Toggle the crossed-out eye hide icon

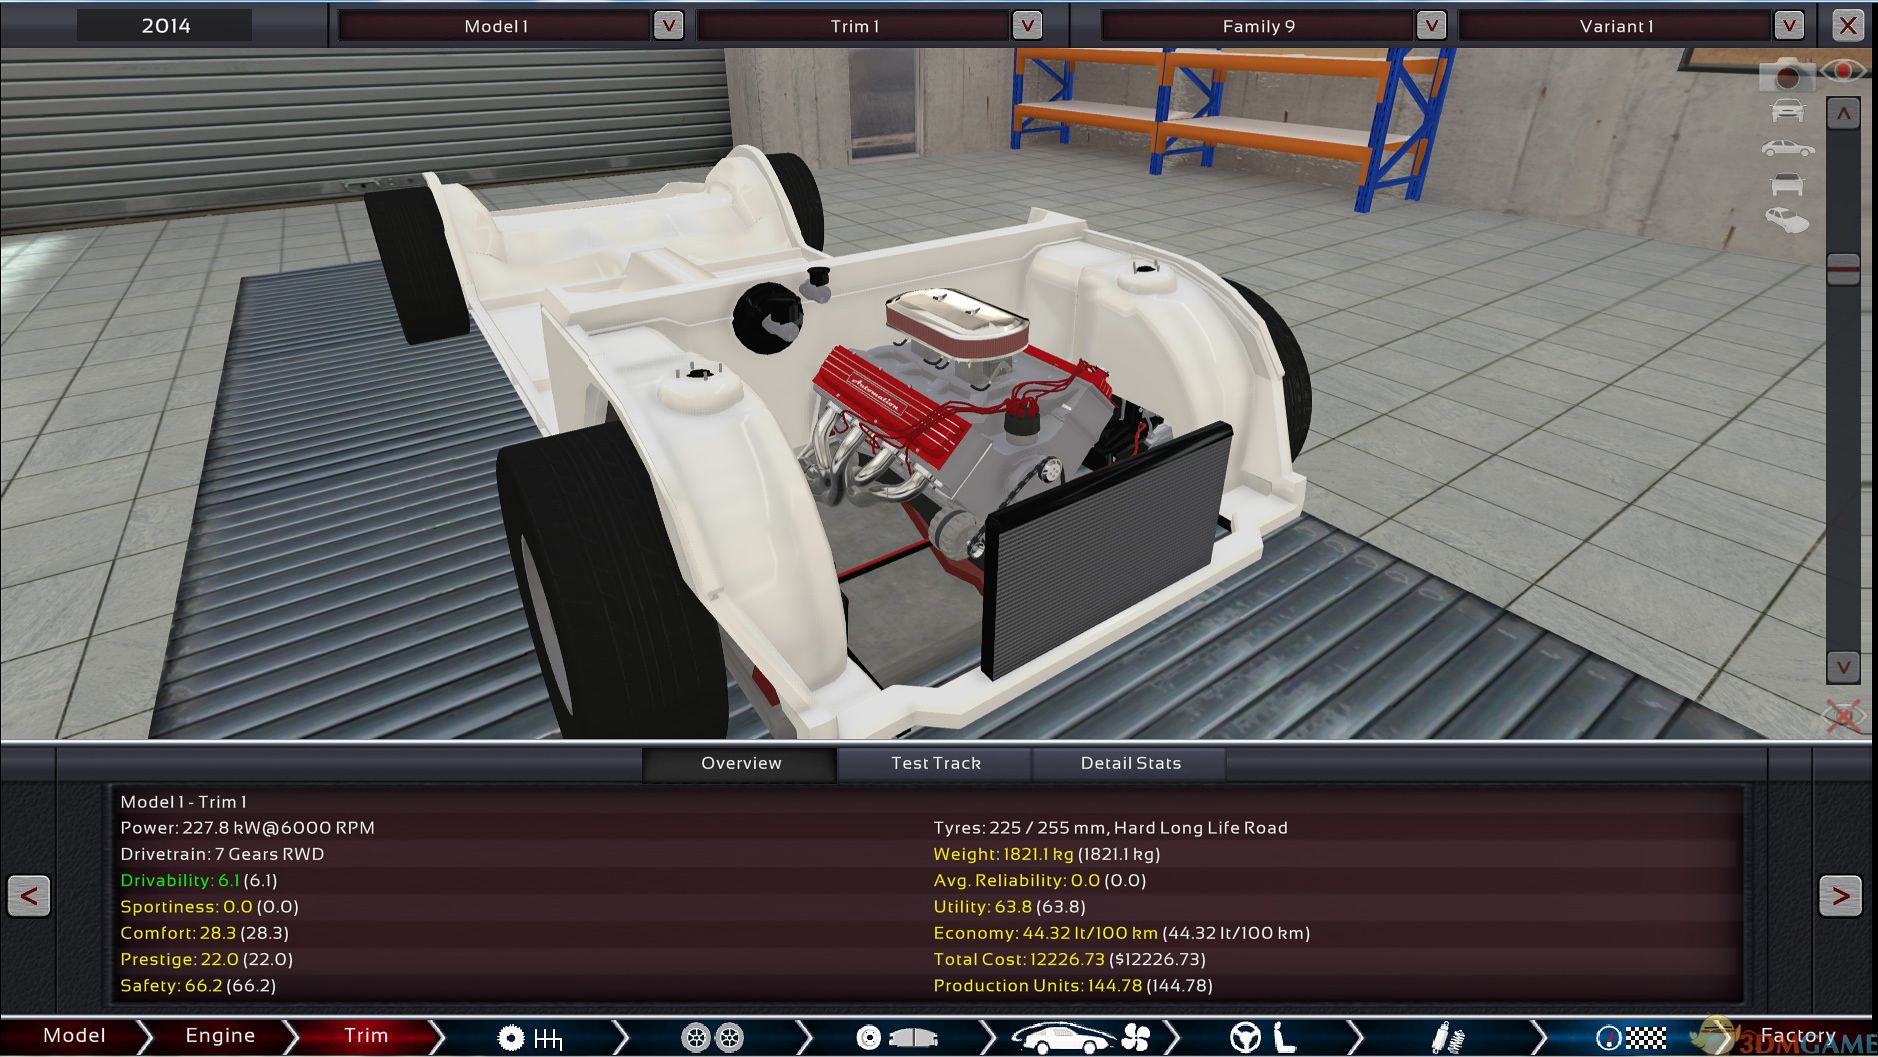point(1844,715)
